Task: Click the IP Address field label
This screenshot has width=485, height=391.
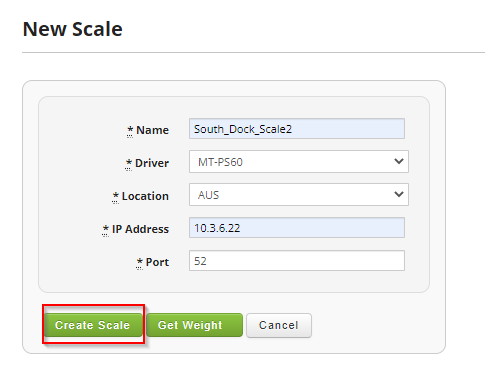Action: coord(140,229)
